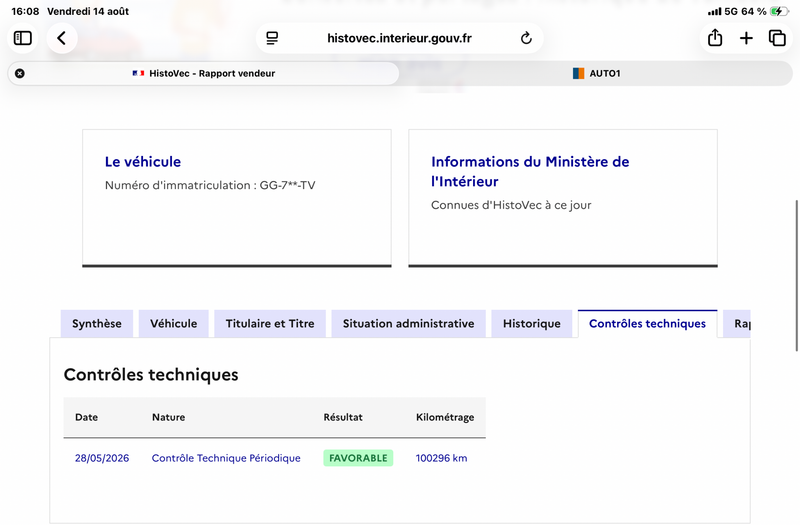The width and height of the screenshot is (800, 525).
Task: Open the Synthèse tab
Action: click(x=97, y=323)
